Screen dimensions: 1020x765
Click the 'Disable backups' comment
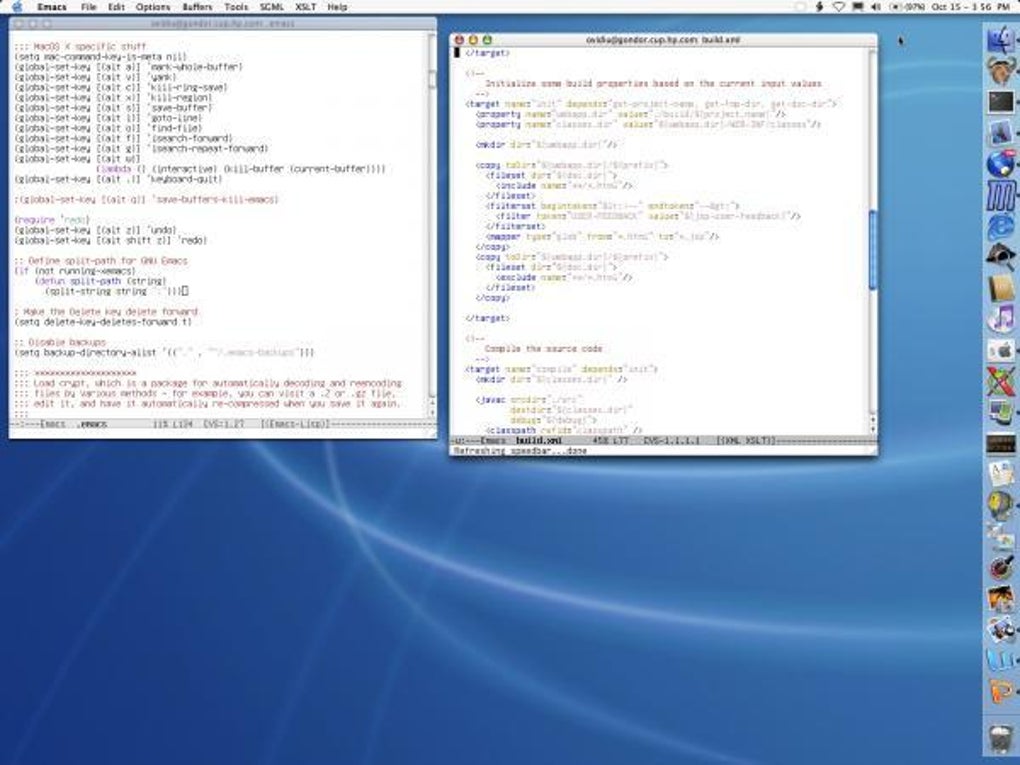point(60,342)
